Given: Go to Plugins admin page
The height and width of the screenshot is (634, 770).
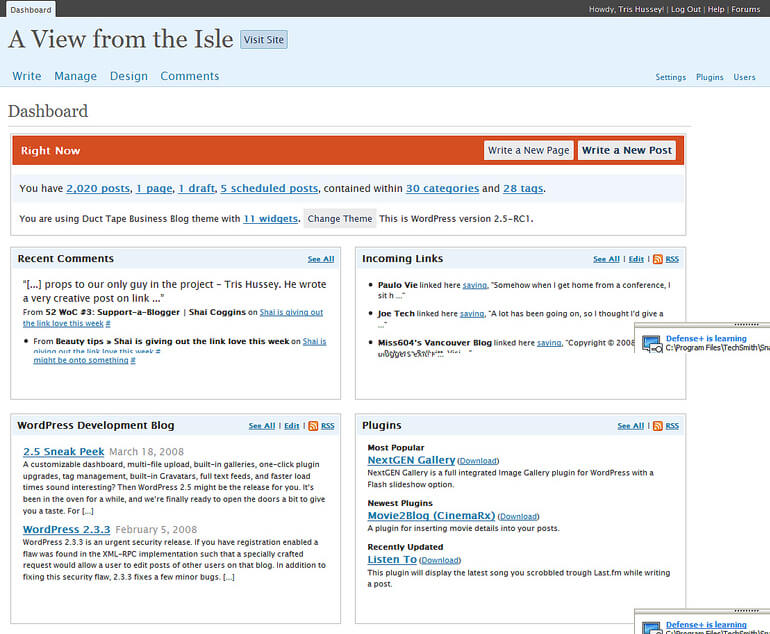Looking at the screenshot, I should (x=710, y=77).
